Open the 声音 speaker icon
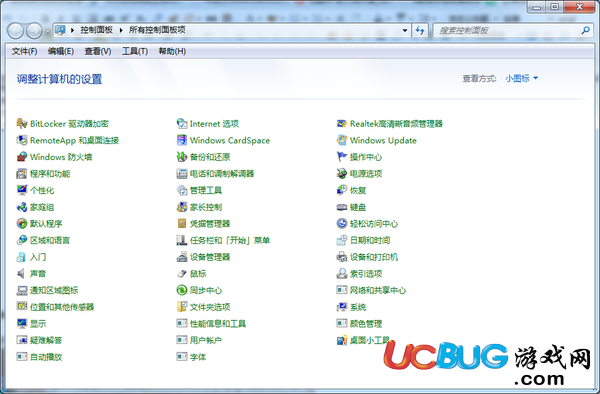Screen dimensions: 600x394 click(22, 274)
